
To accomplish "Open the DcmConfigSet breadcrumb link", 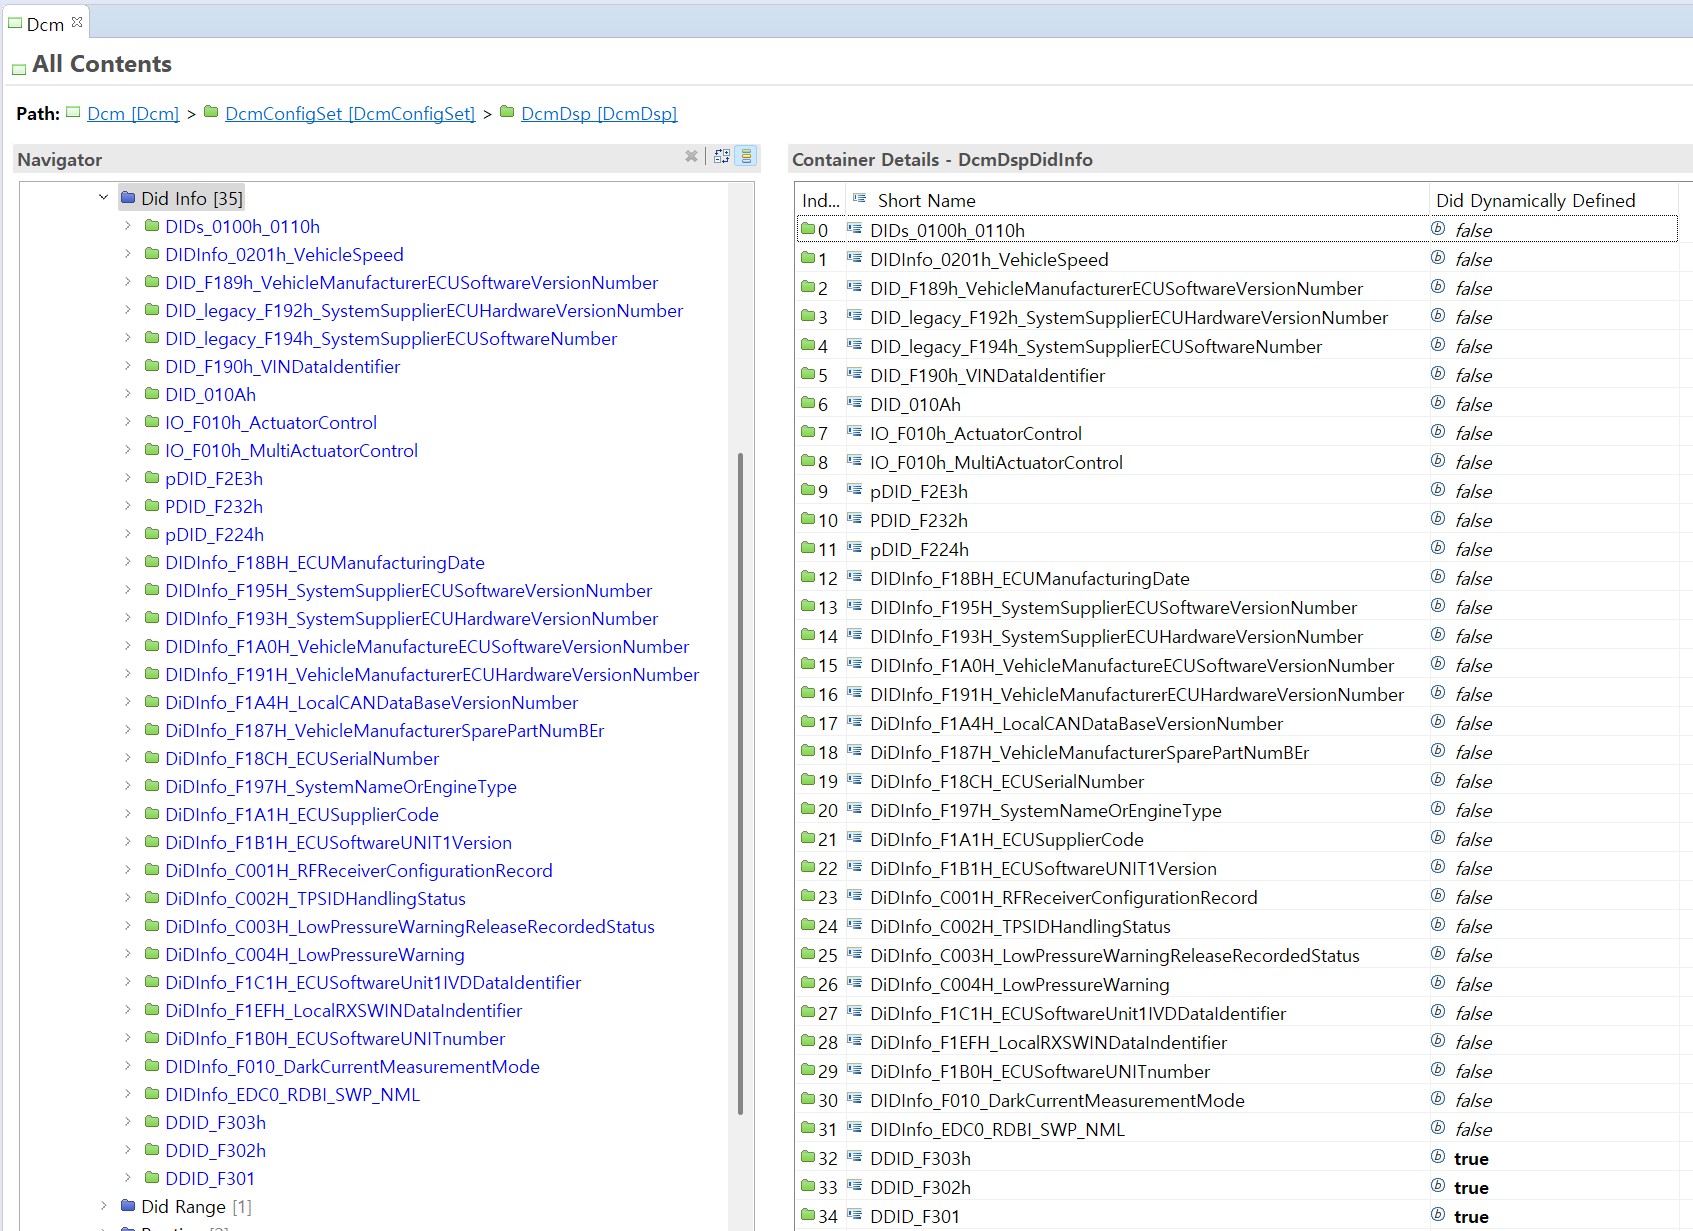I will click(350, 114).
